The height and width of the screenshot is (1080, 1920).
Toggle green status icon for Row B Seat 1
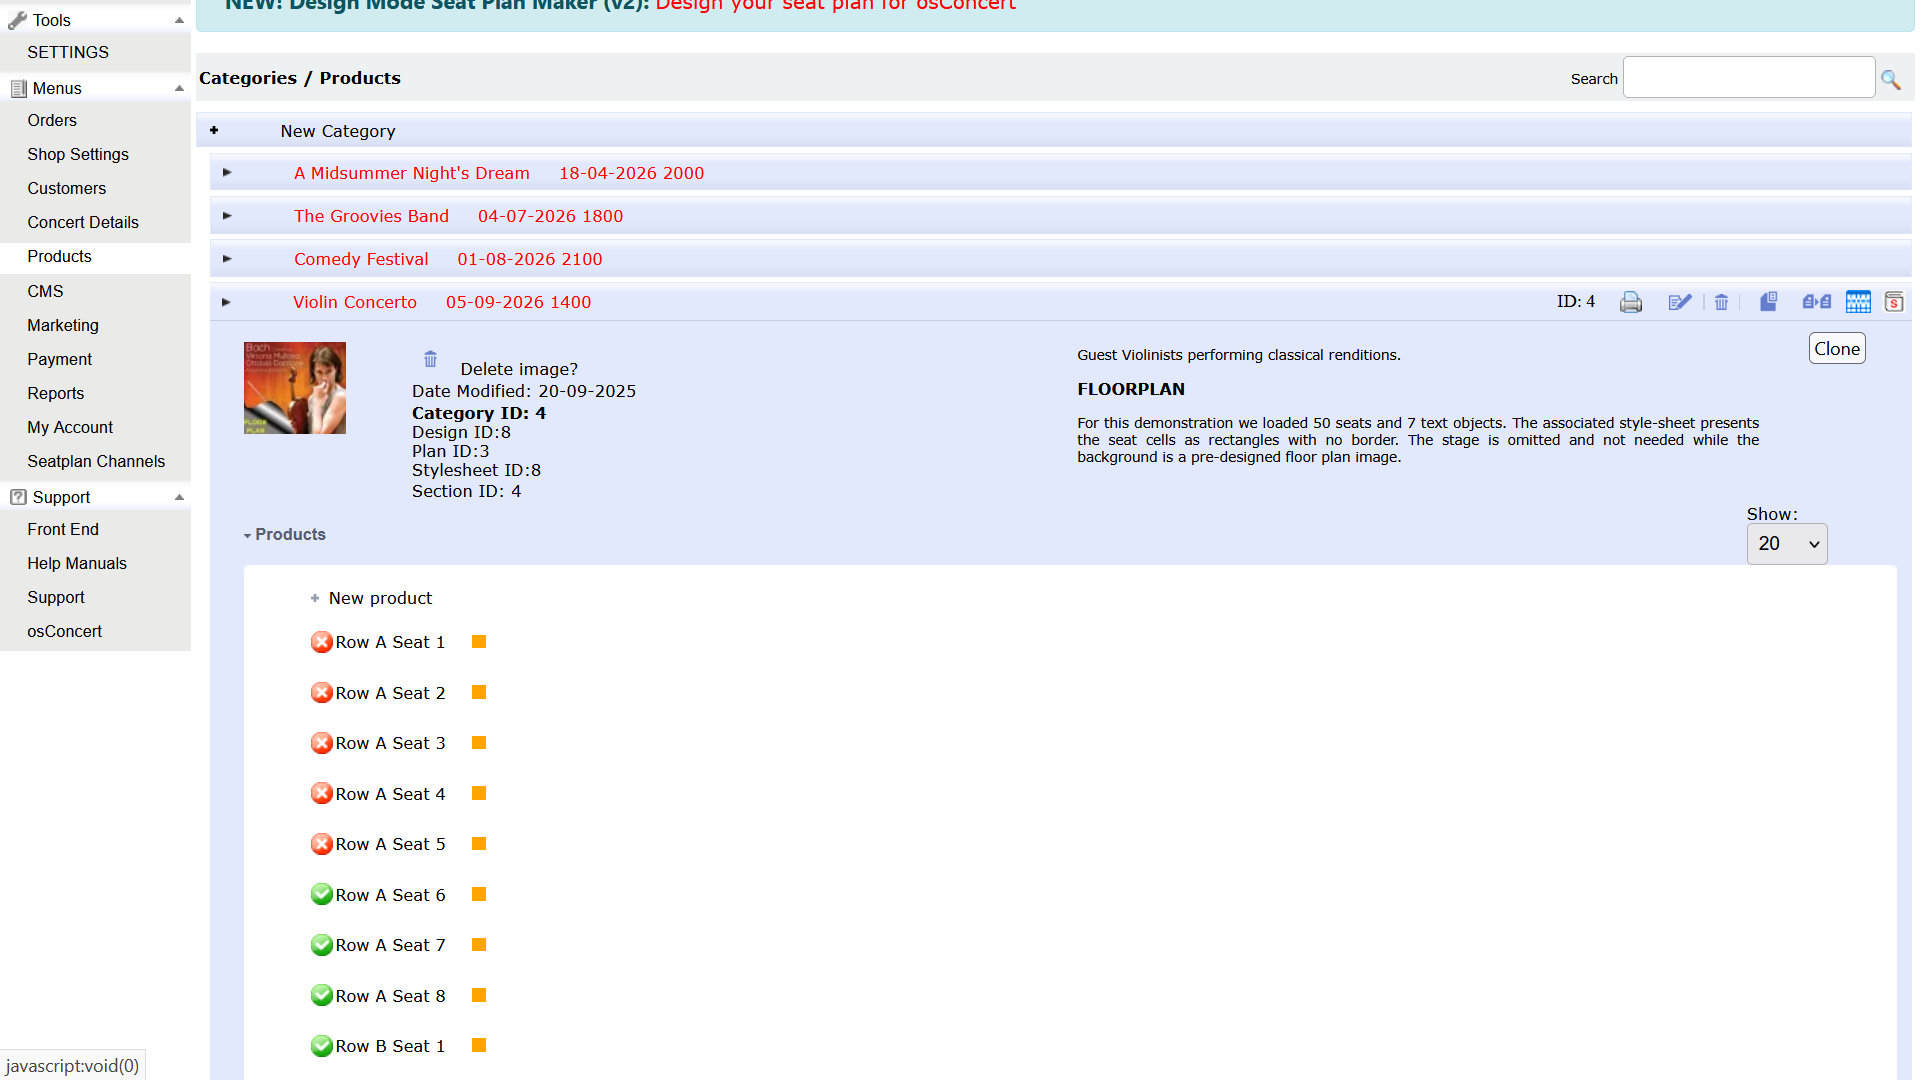pyautogui.click(x=322, y=1046)
